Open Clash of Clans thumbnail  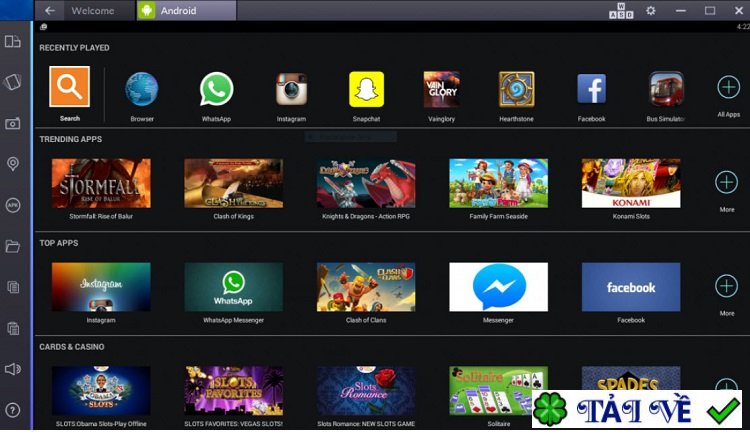pyautogui.click(x=366, y=287)
